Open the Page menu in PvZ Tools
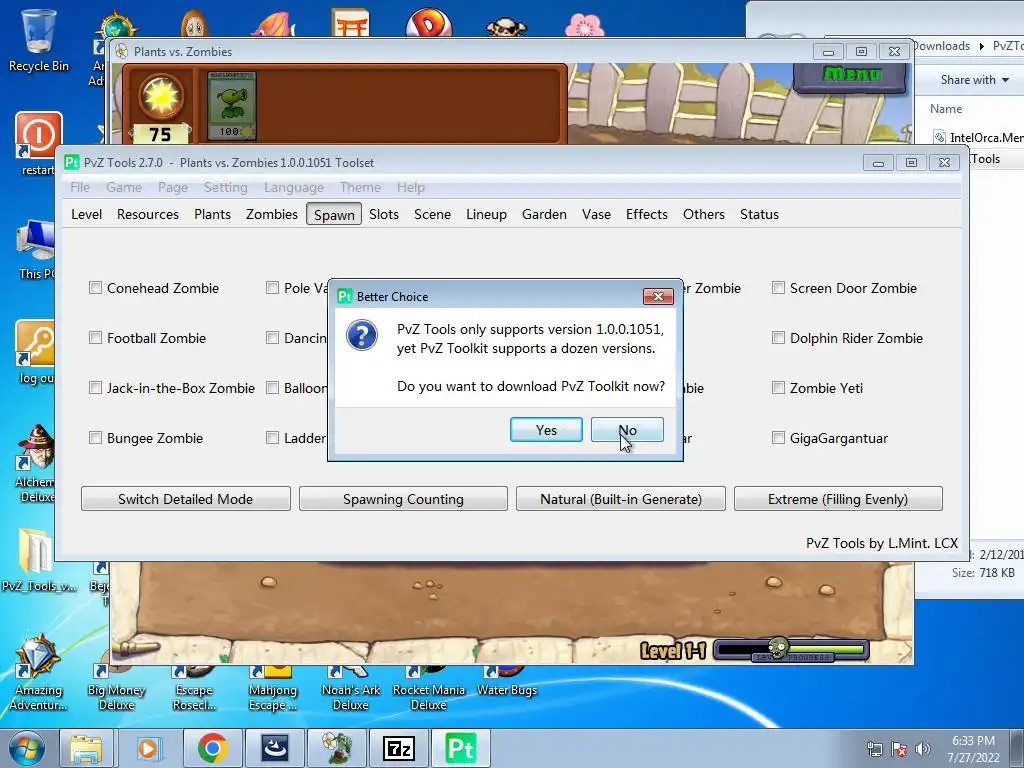The image size is (1024, 768). (172, 187)
